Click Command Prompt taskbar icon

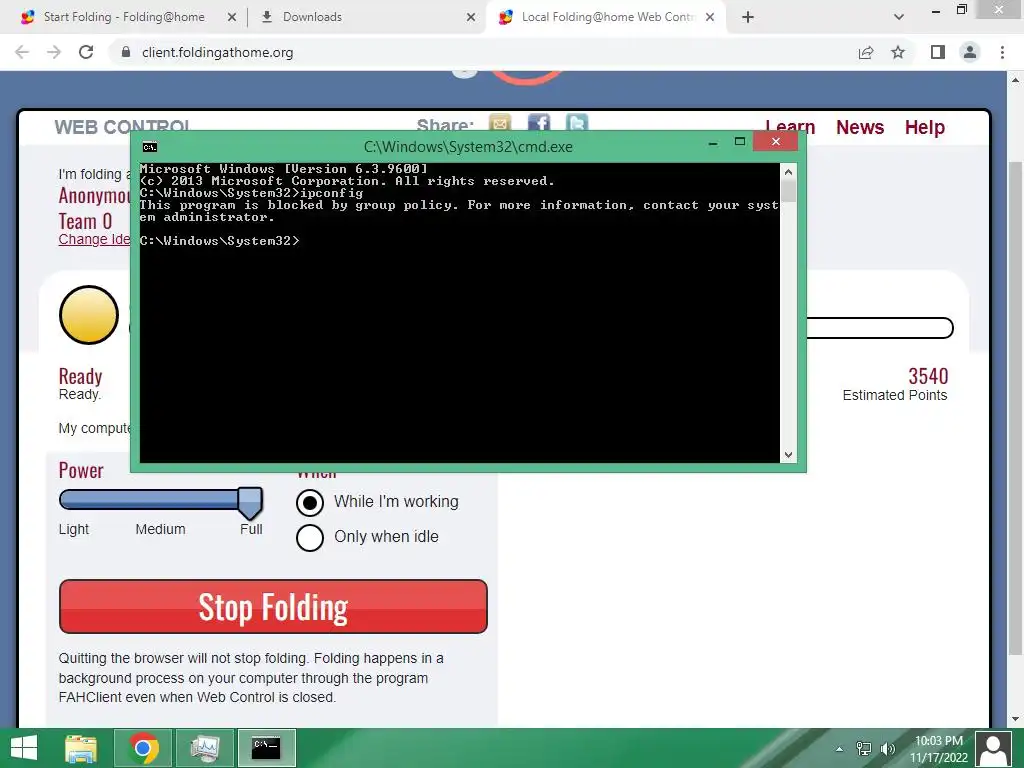coord(266,748)
